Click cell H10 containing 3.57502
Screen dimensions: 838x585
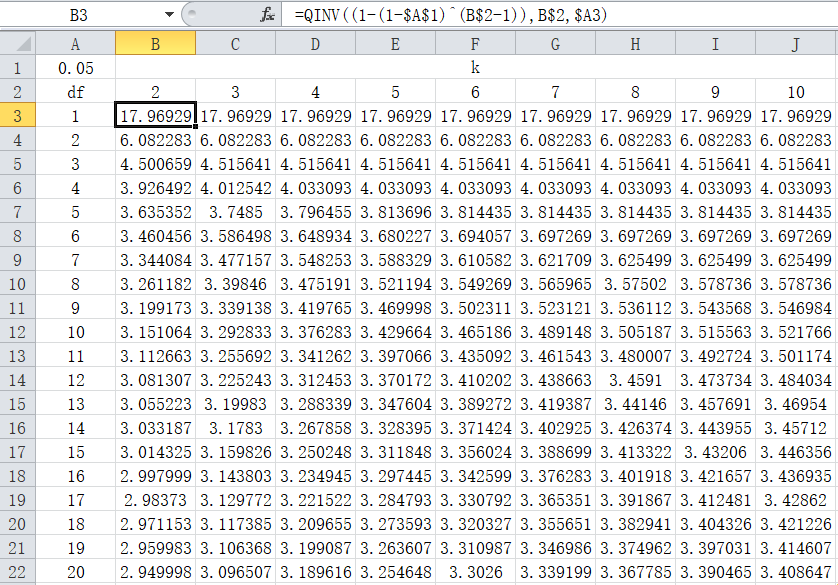[x=635, y=284]
